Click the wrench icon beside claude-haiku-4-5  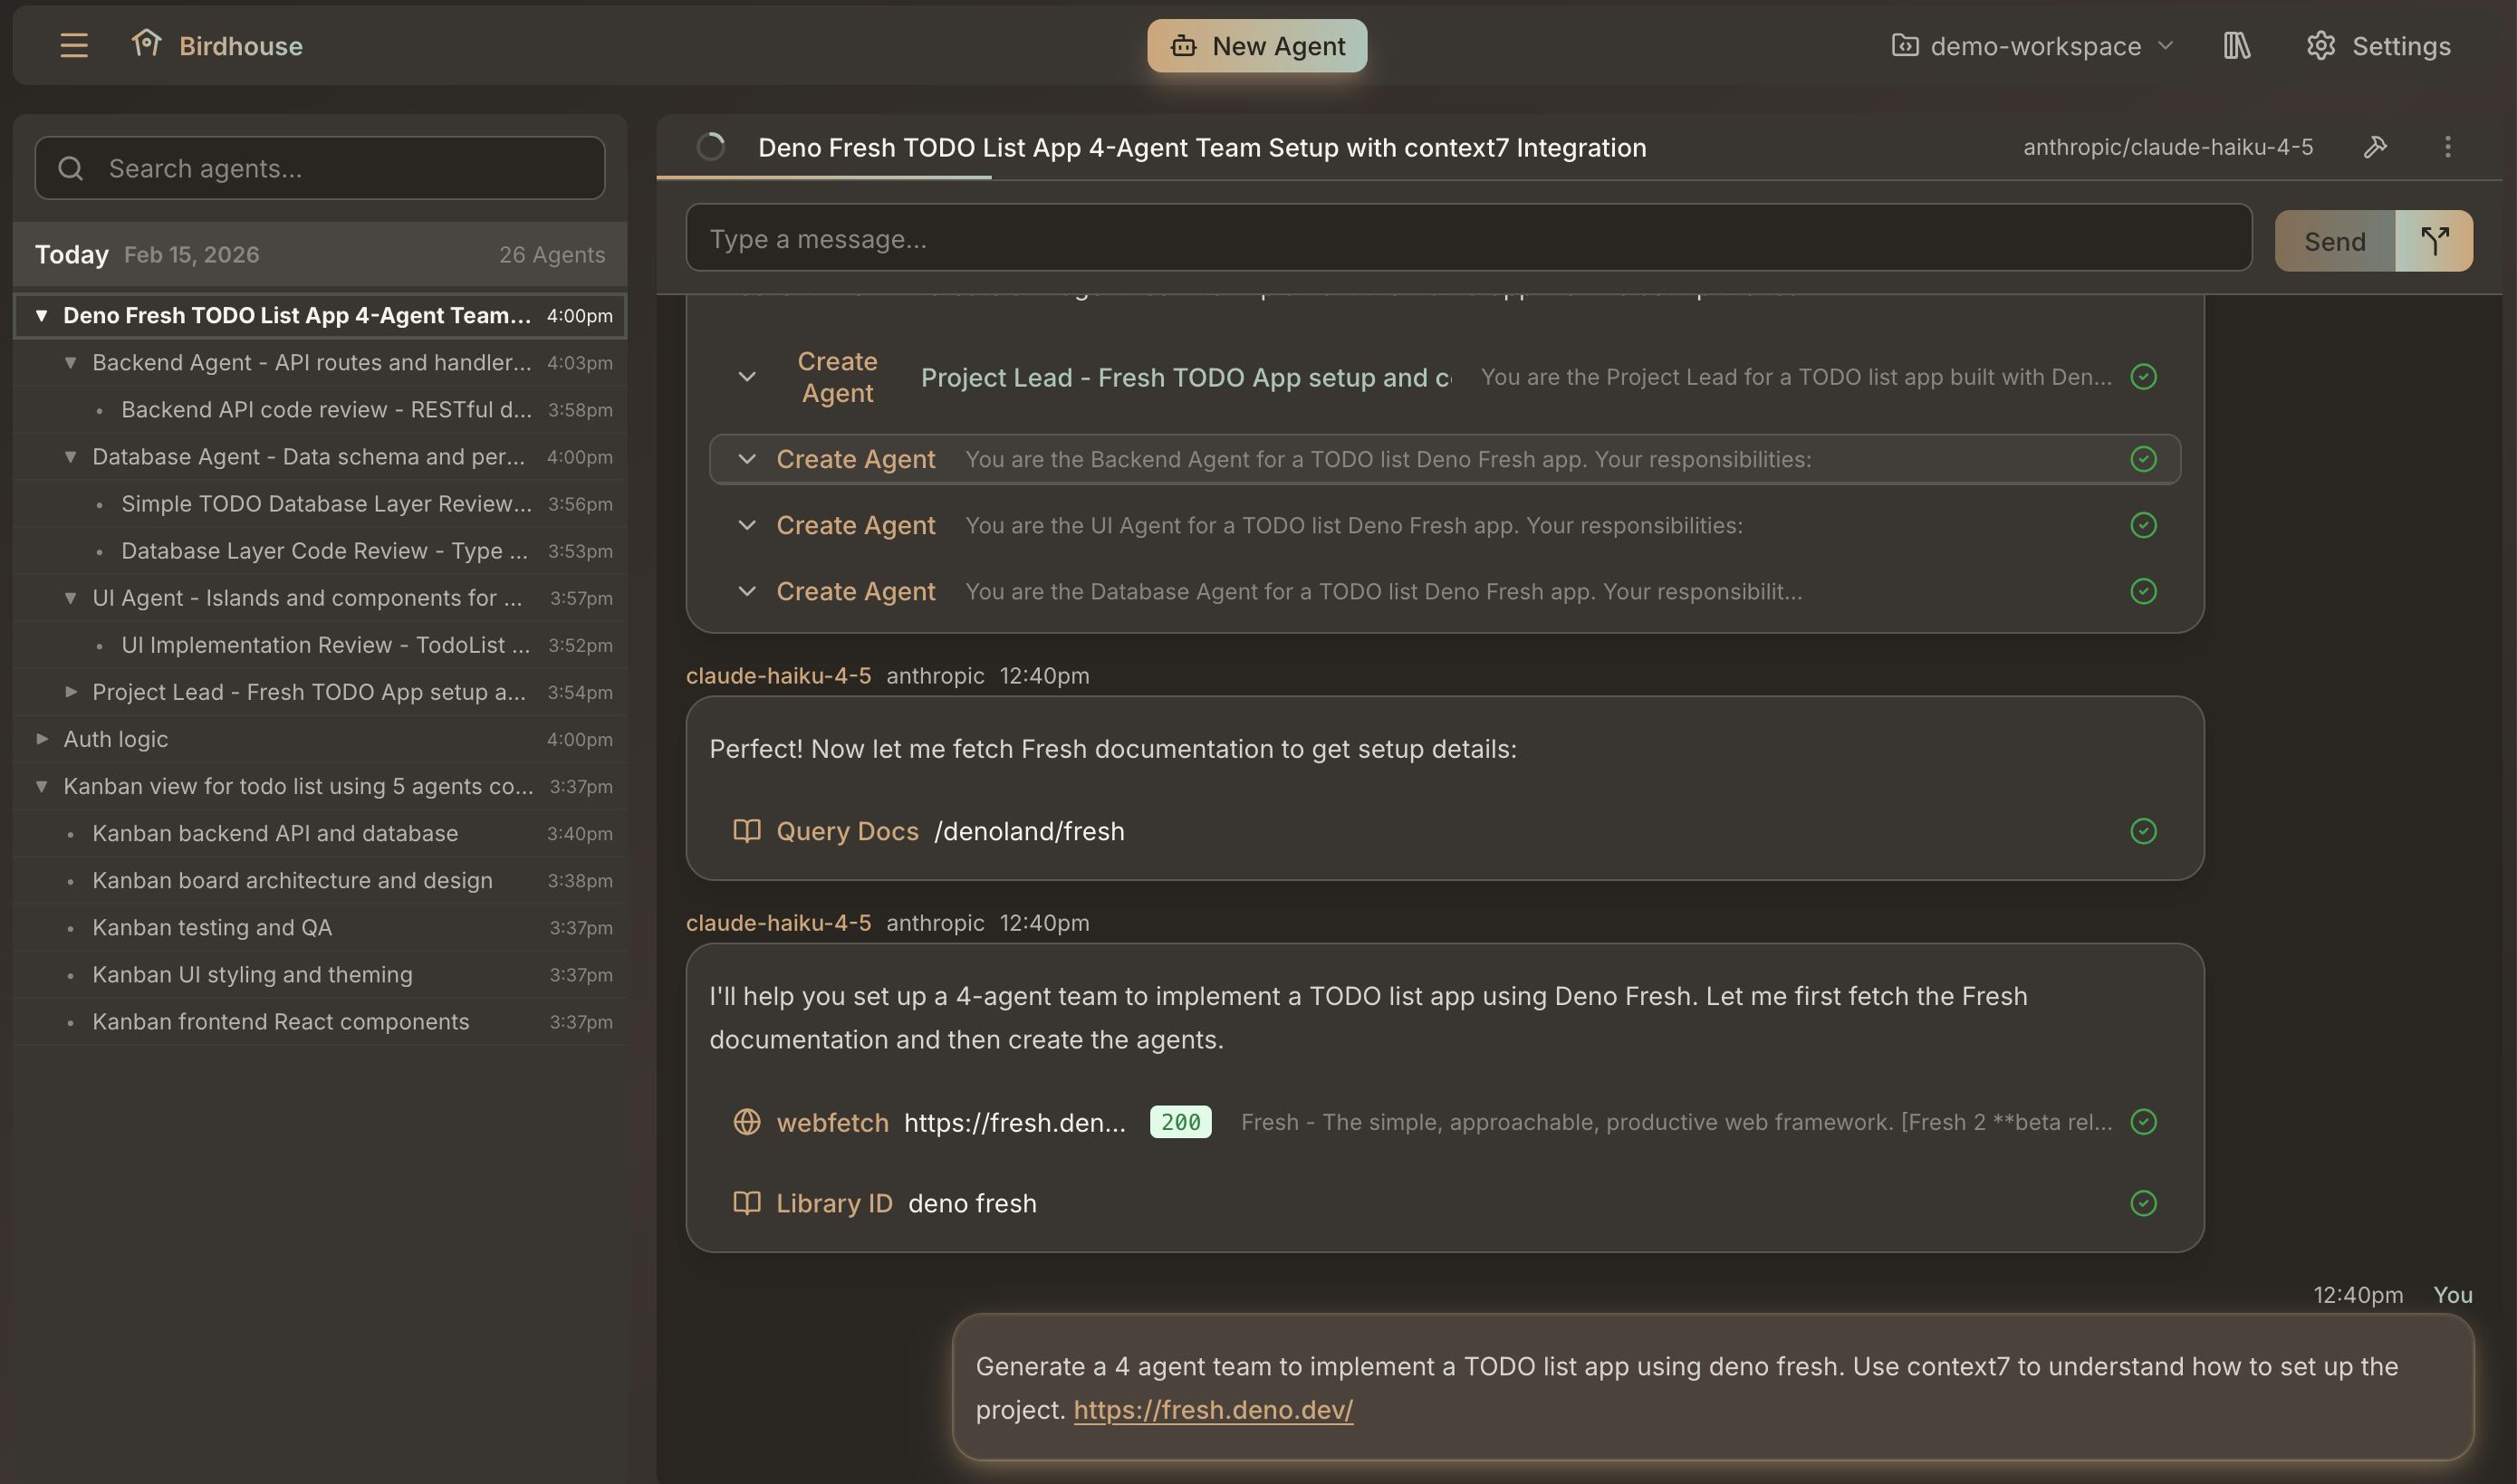(2377, 147)
